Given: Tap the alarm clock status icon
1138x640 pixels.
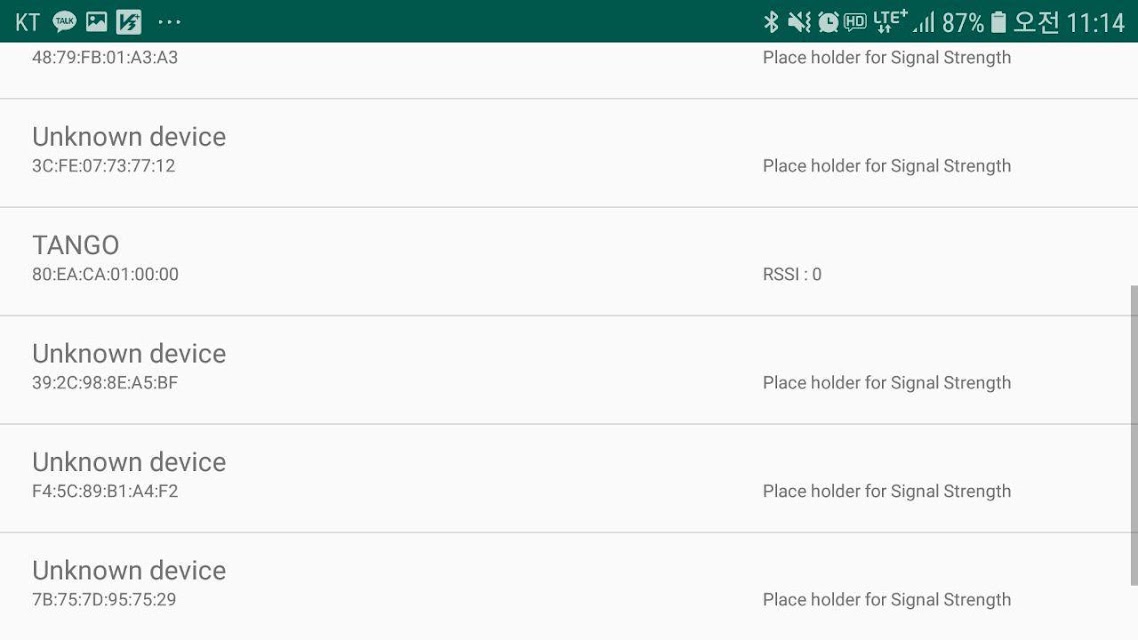Looking at the screenshot, I should point(828,22).
